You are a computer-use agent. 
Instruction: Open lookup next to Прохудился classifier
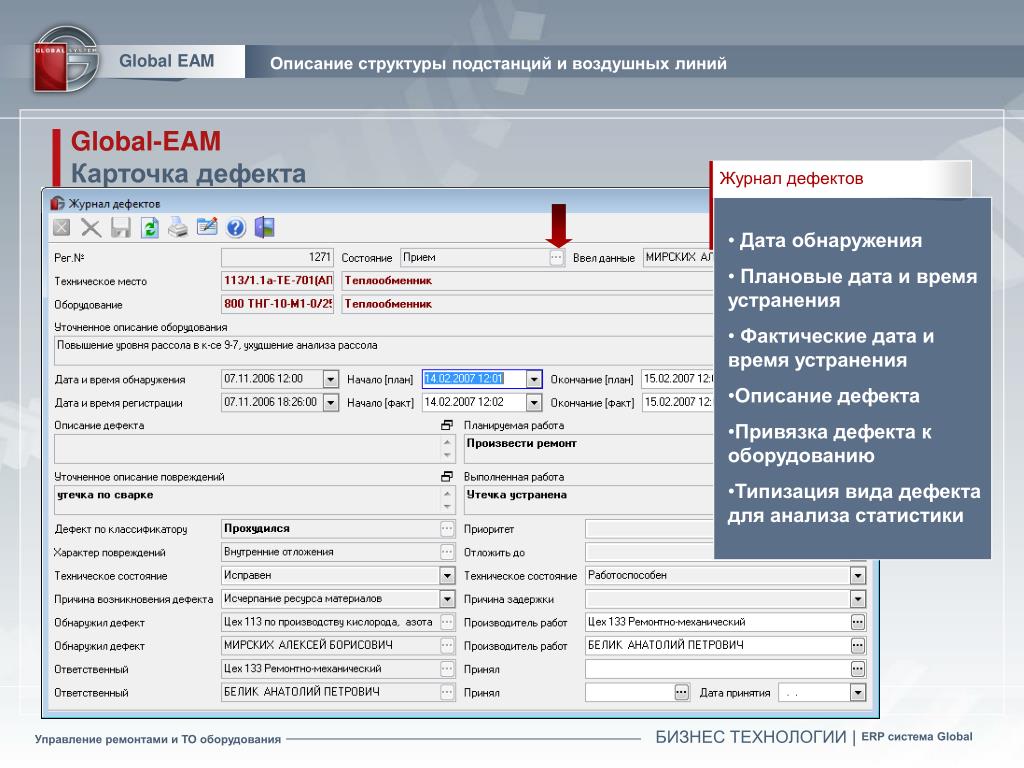[447, 528]
